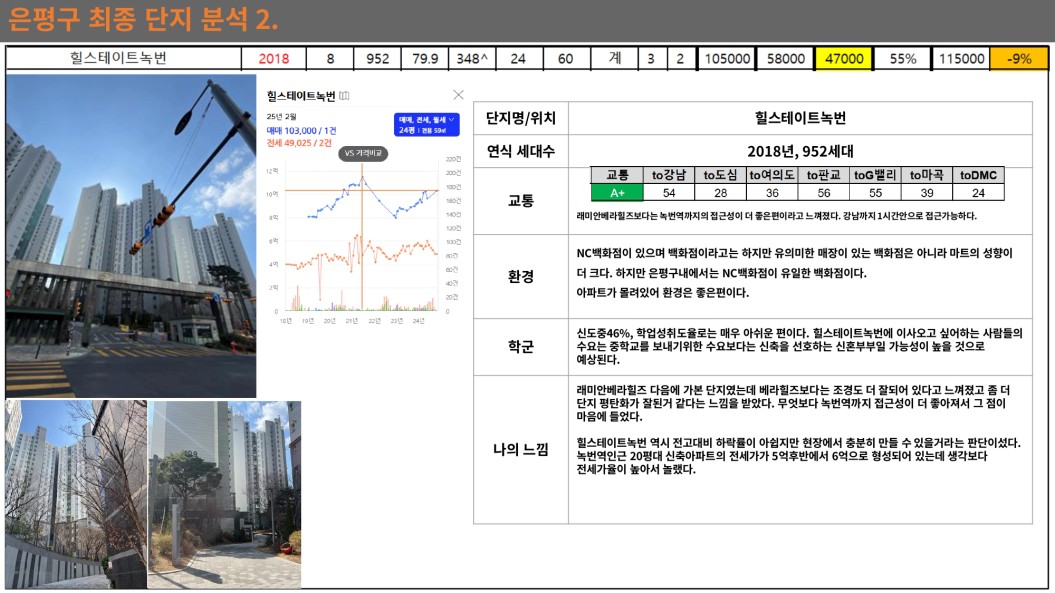Image resolution: width=1055 pixels, height=593 pixels.
Task: Click the paragraph starting NC백화점이 있으며
Action: tap(795, 263)
